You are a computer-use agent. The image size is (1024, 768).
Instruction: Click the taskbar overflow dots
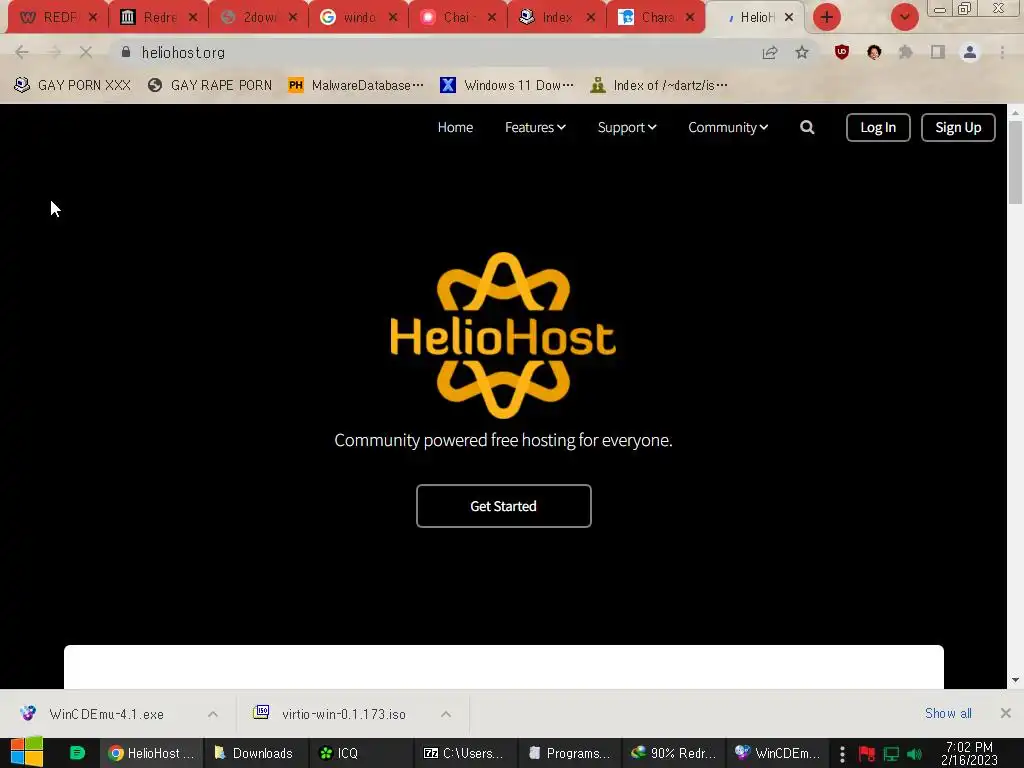(x=842, y=754)
